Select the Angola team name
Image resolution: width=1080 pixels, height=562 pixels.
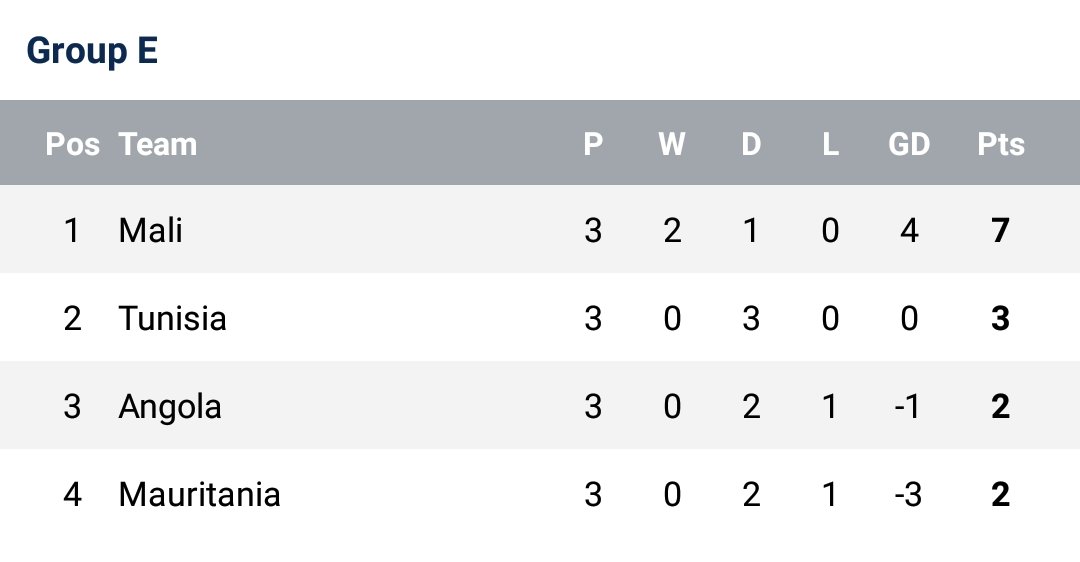point(170,407)
